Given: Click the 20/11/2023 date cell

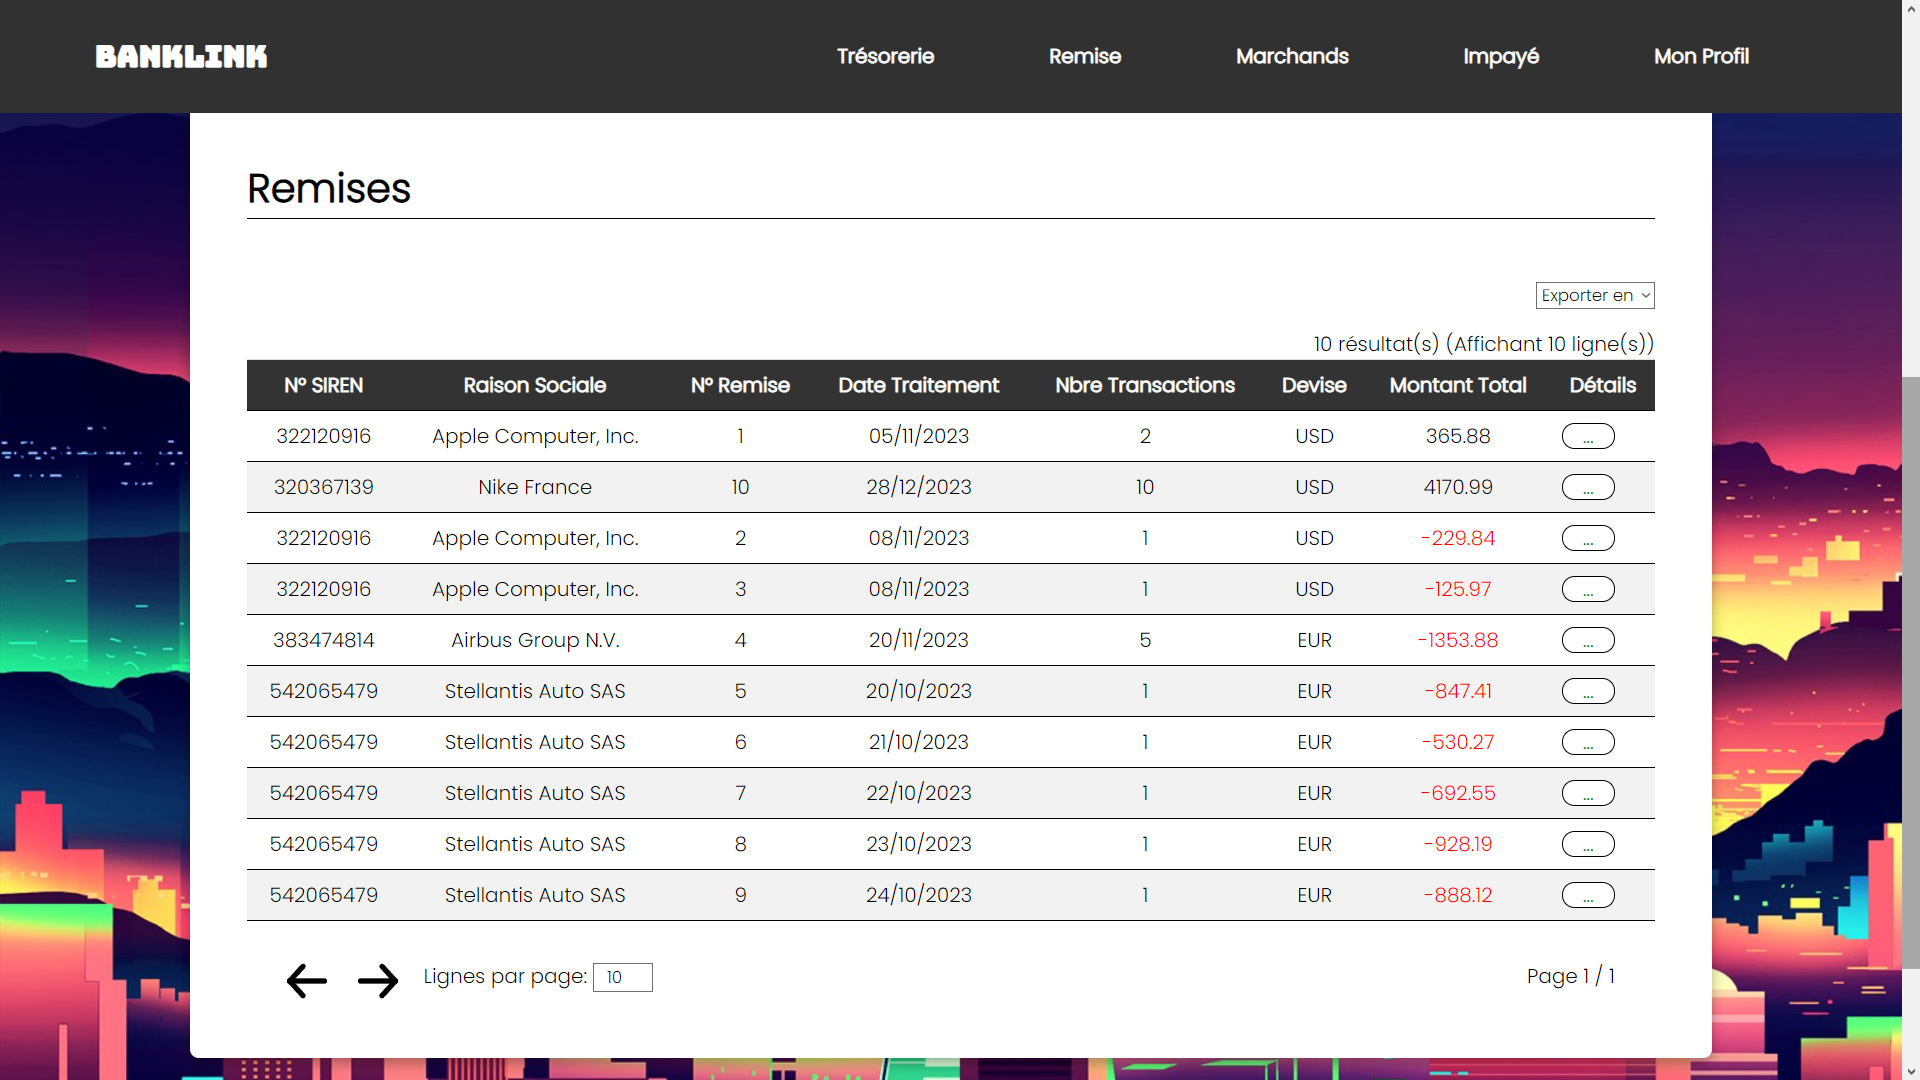Looking at the screenshot, I should (x=918, y=640).
